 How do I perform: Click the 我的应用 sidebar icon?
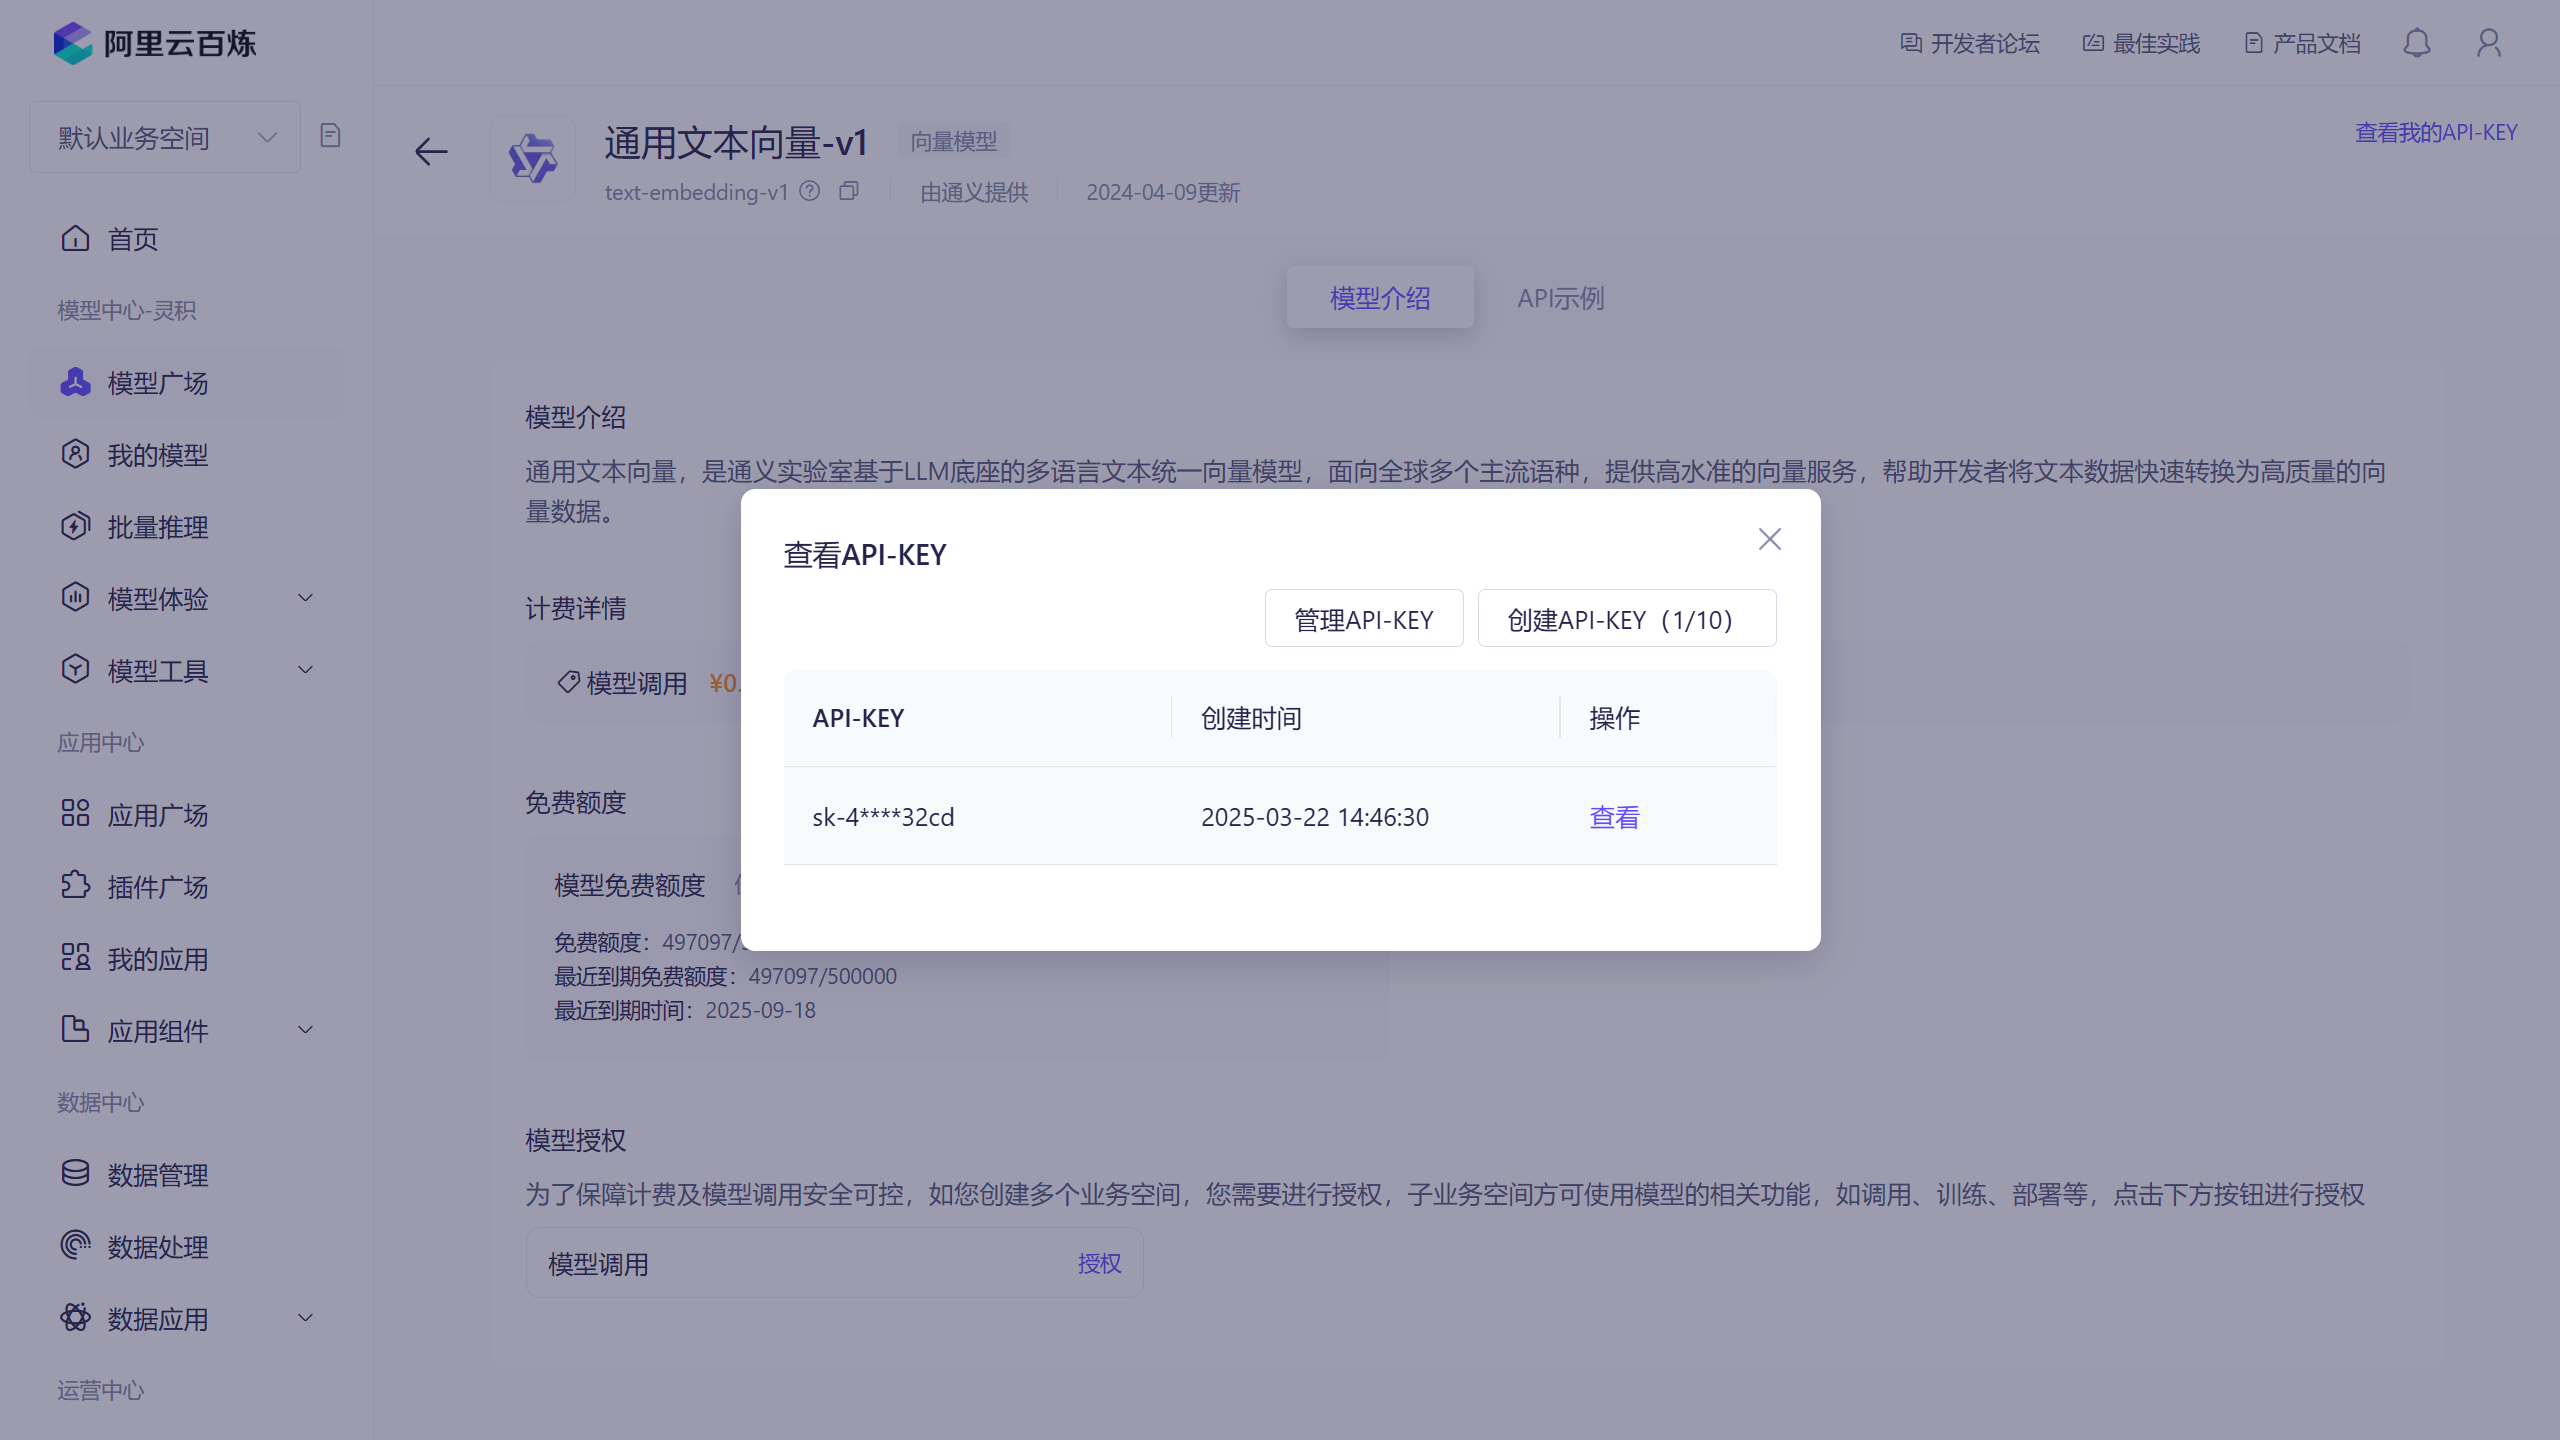(75, 958)
